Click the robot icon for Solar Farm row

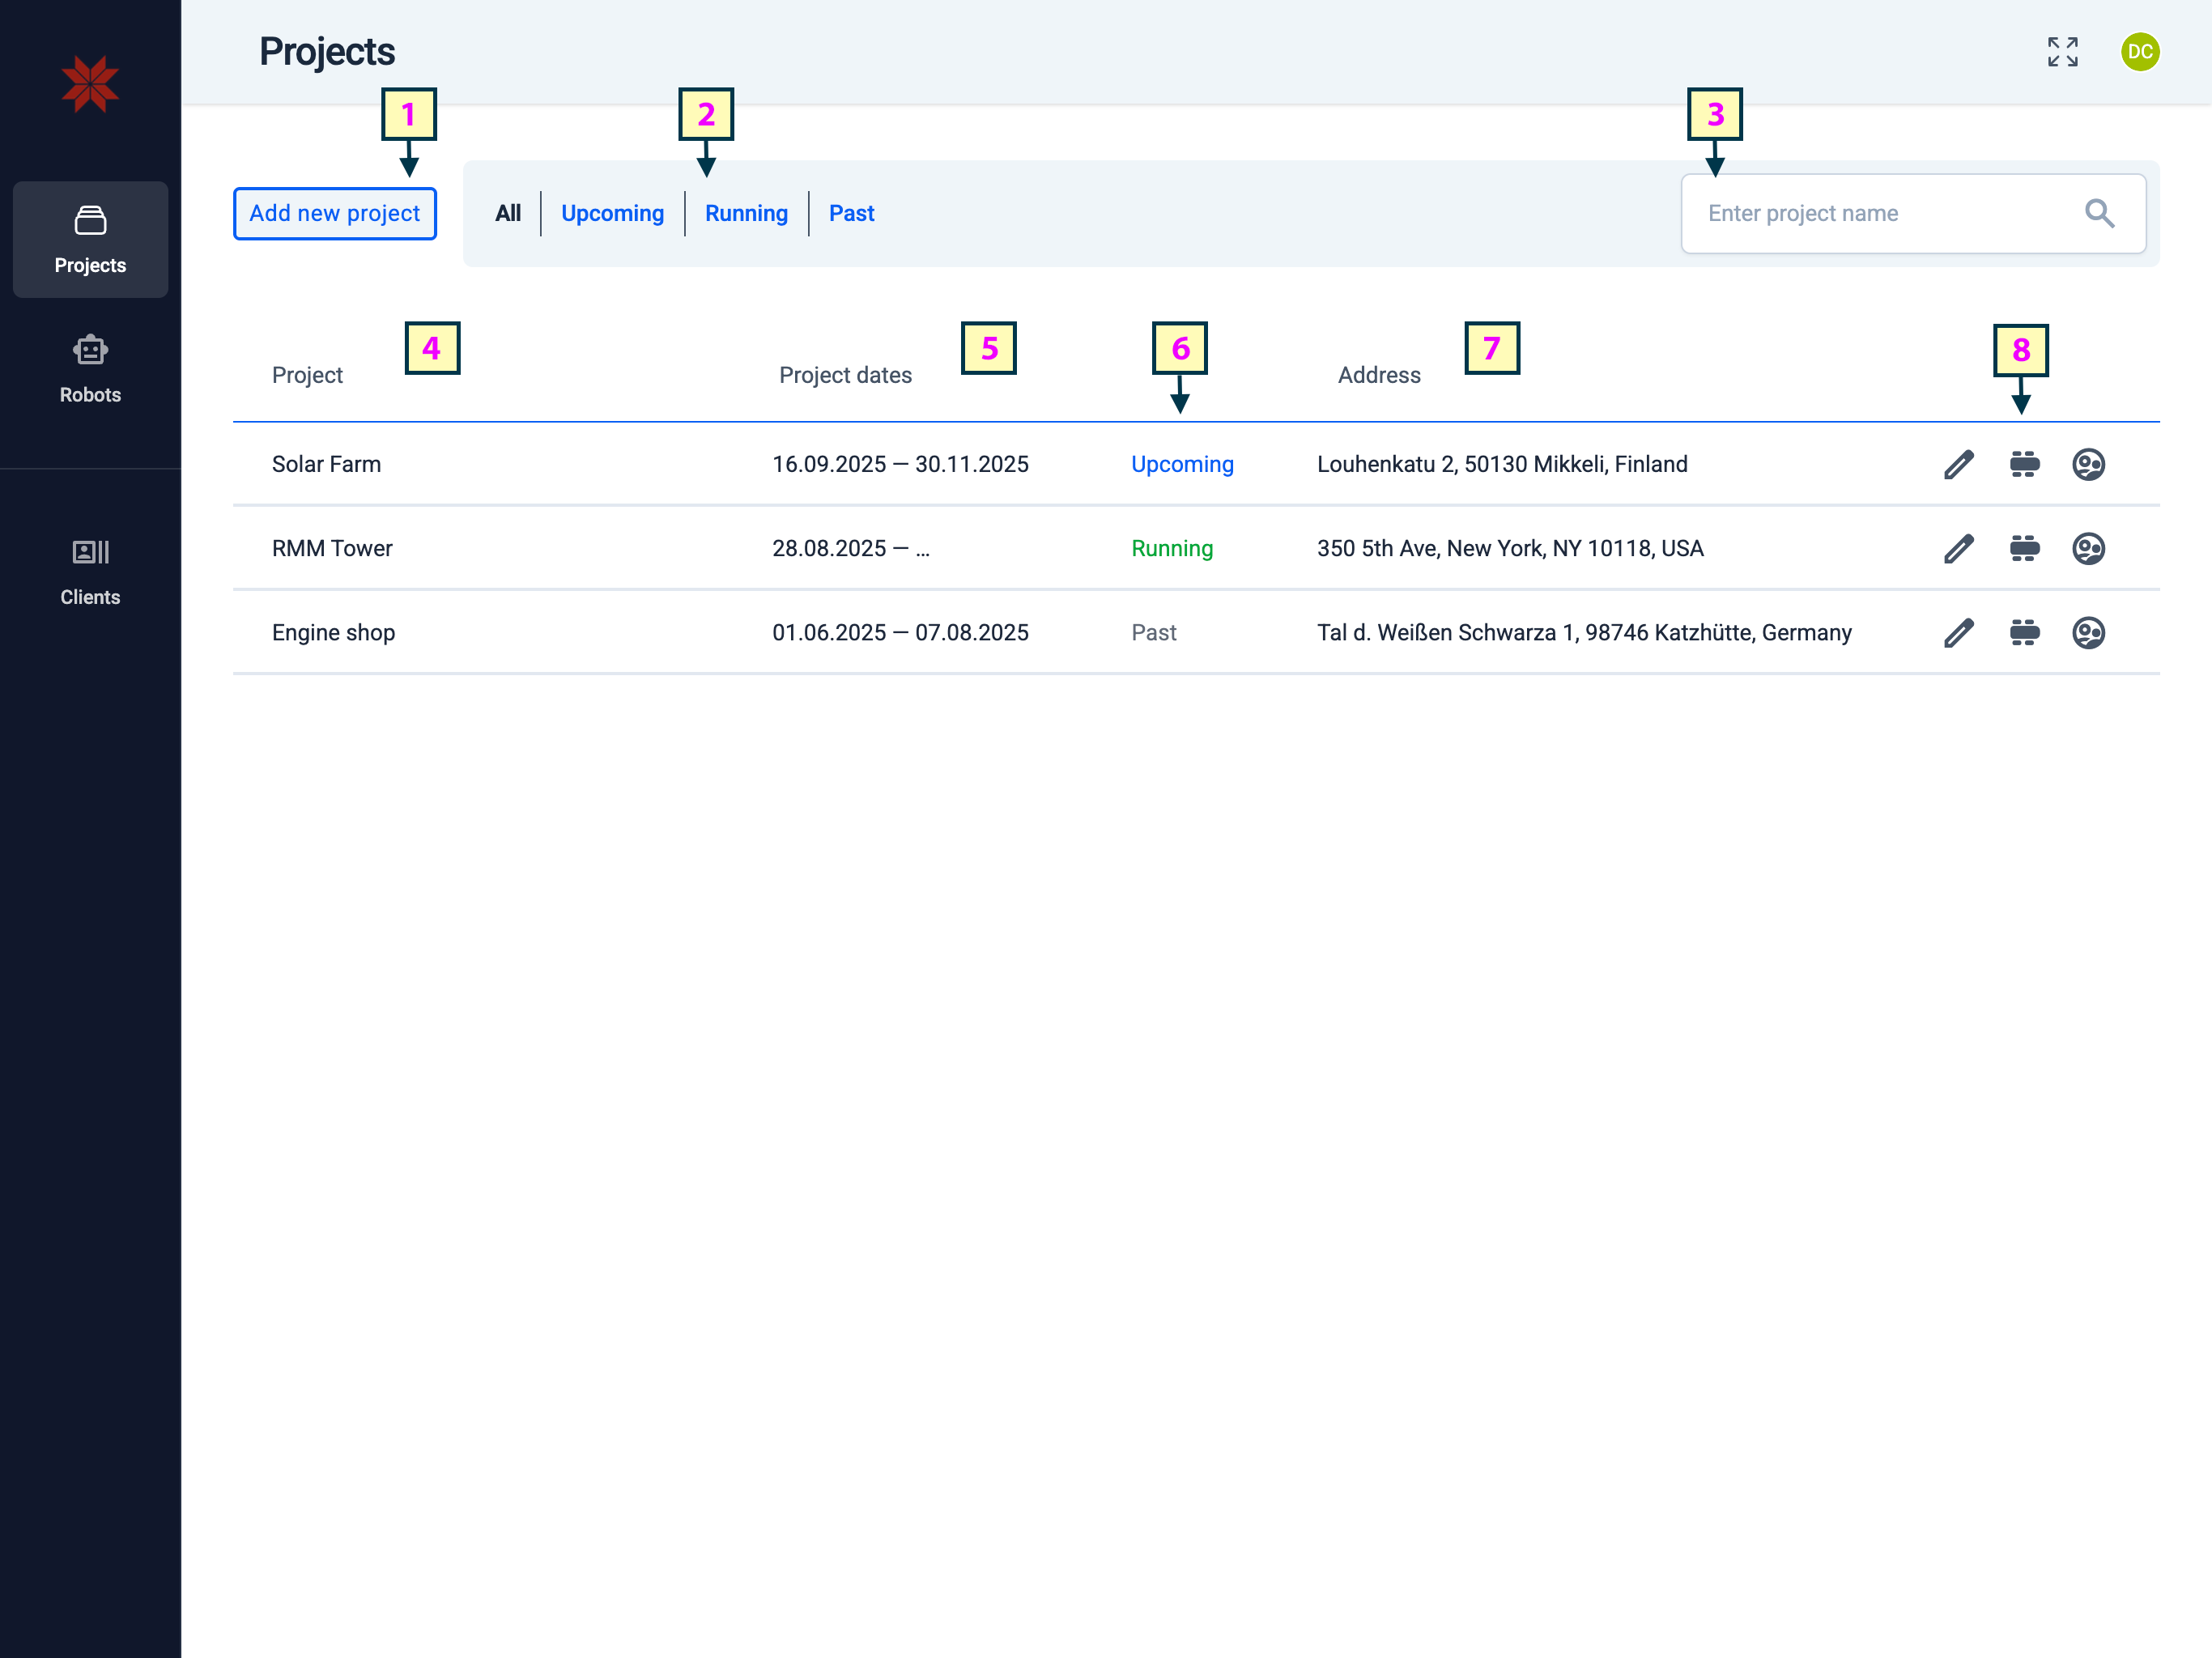pyautogui.click(x=2024, y=464)
